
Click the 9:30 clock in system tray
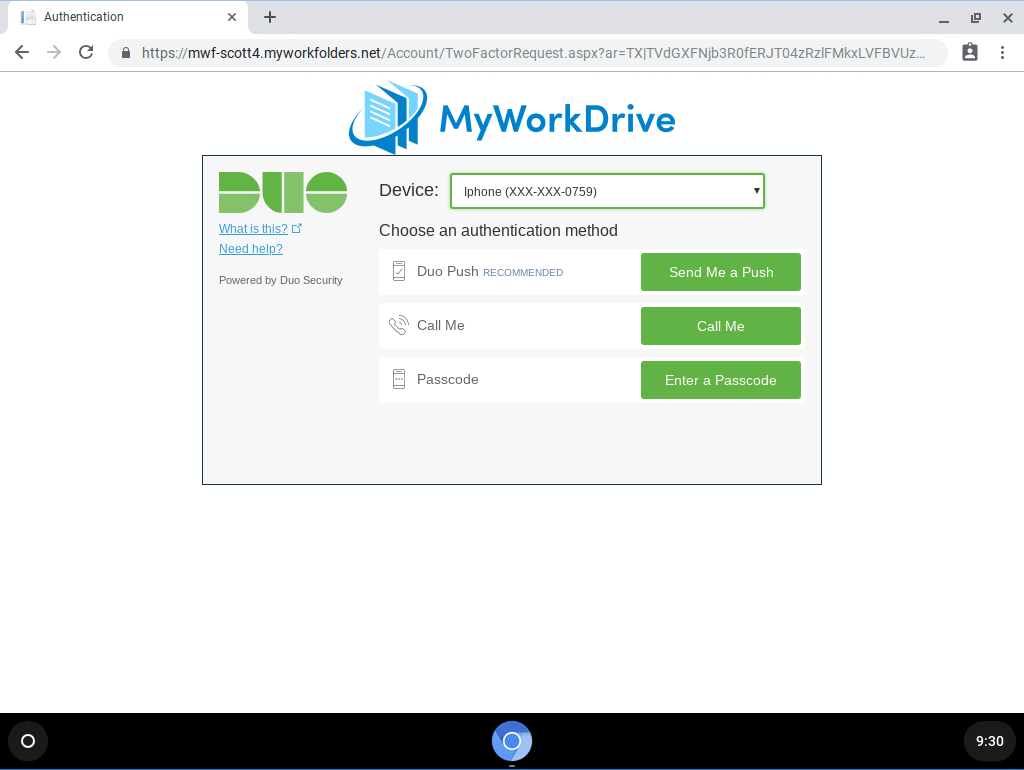pos(989,741)
